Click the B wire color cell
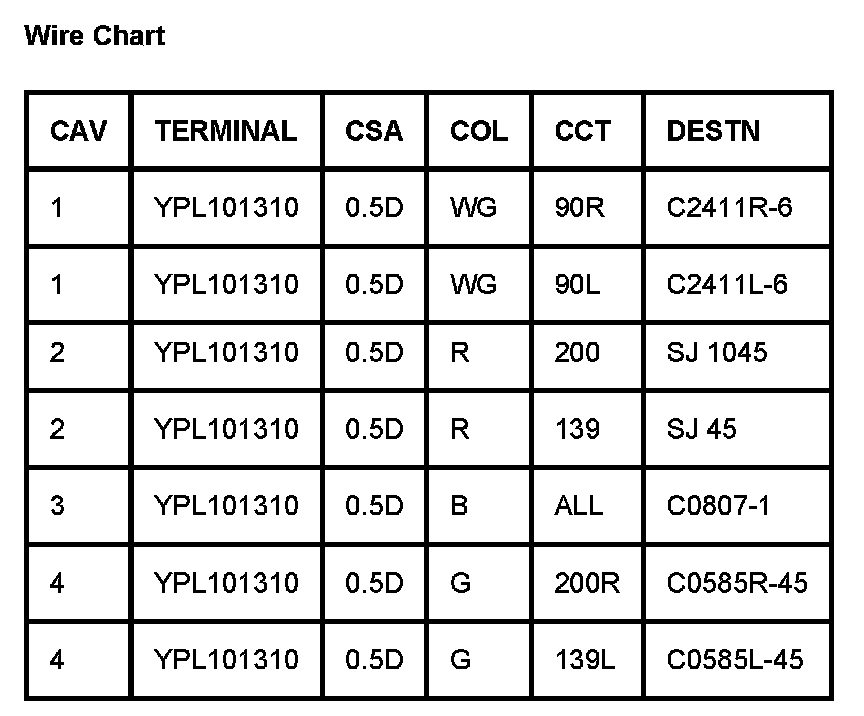Image resolution: width=864 pixels, height=716 pixels. pyautogui.click(x=459, y=505)
